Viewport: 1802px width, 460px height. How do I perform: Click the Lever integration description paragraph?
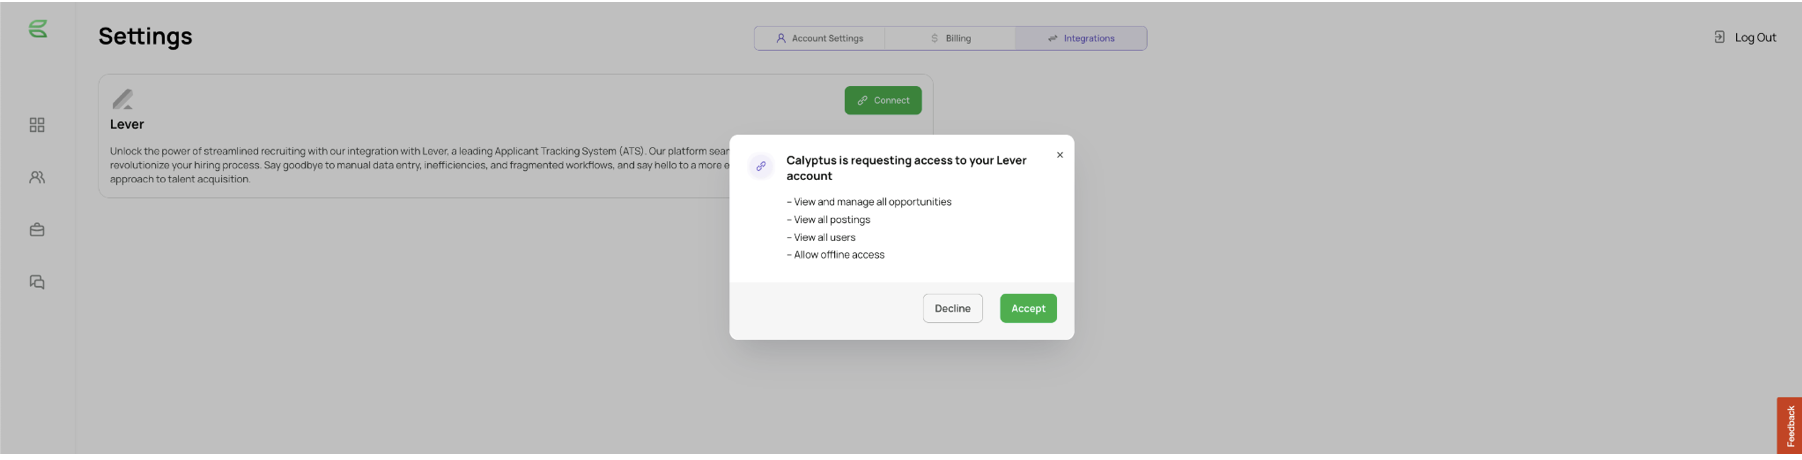(420, 165)
